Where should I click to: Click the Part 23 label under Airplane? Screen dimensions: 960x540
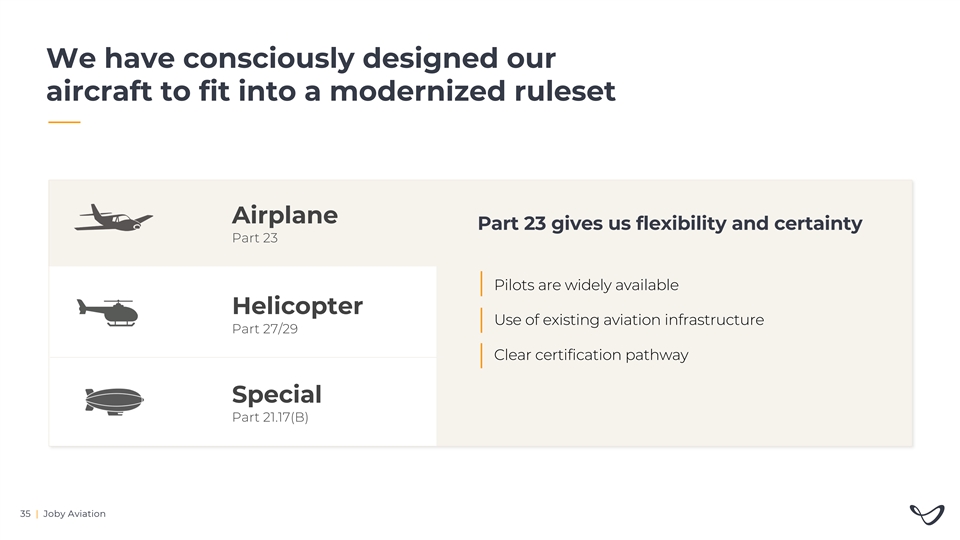(x=254, y=239)
